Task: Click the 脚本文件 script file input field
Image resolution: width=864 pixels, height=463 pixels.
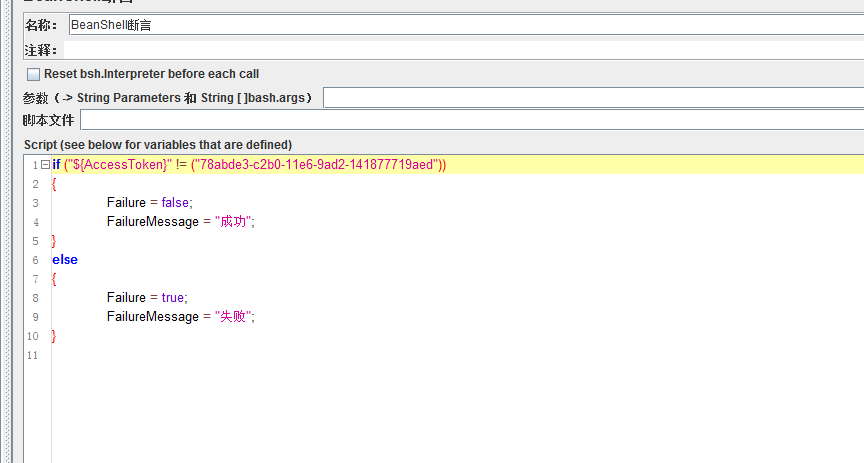Action: [472, 120]
